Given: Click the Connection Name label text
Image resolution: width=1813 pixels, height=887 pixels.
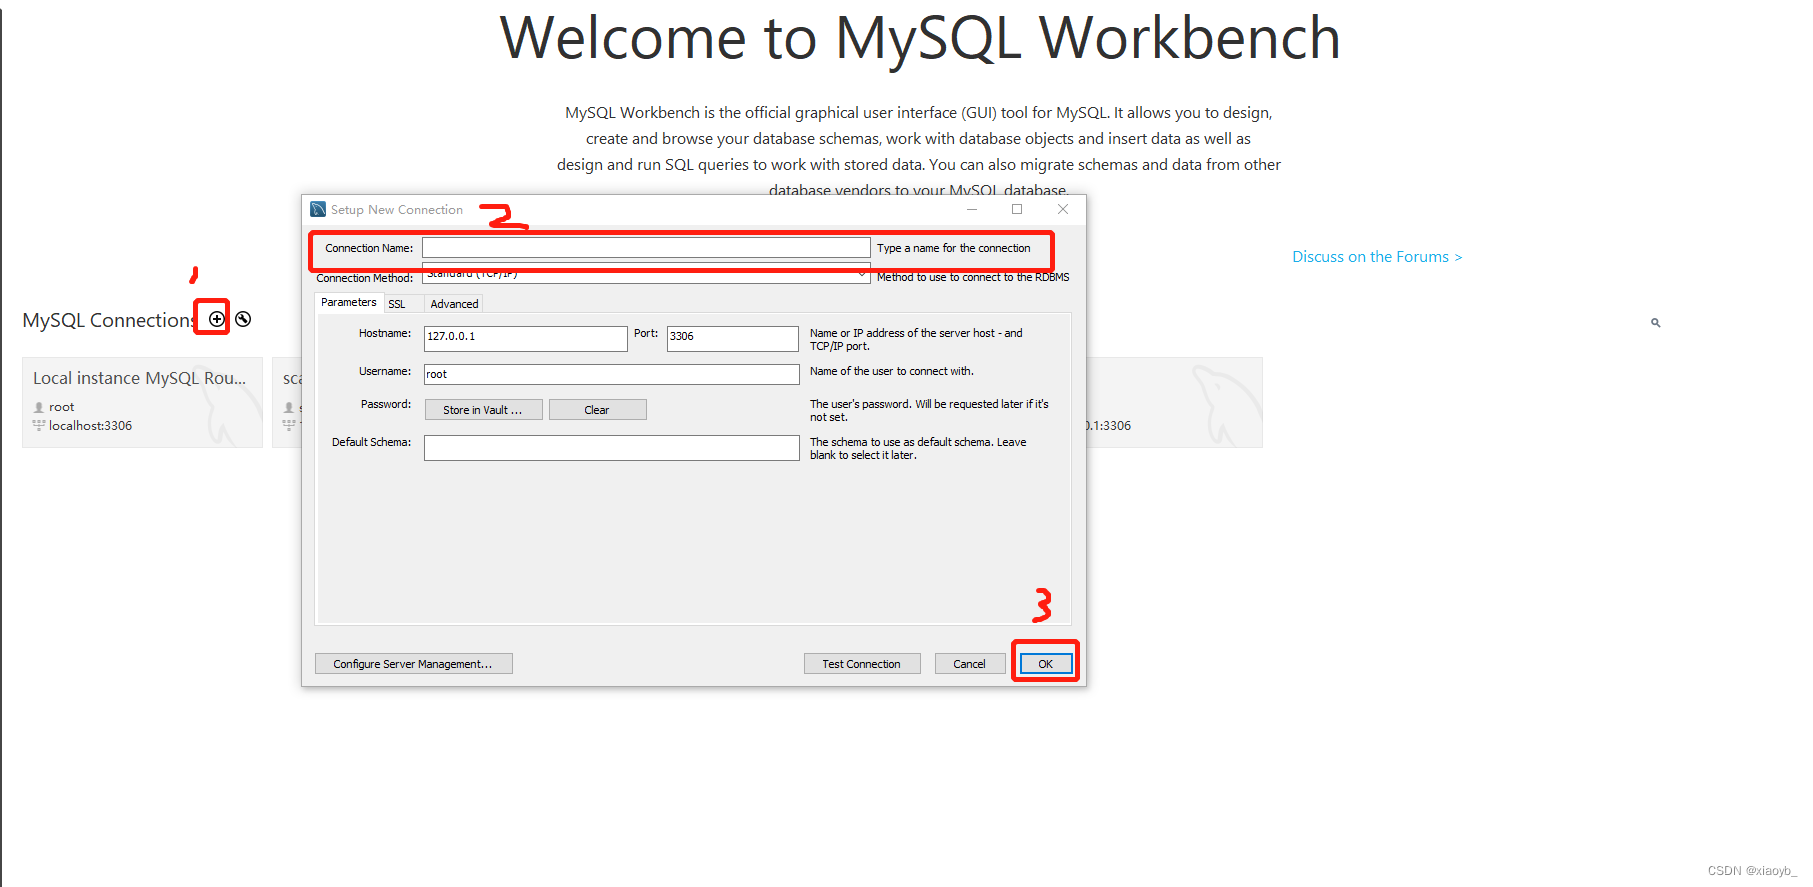Looking at the screenshot, I should [369, 248].
